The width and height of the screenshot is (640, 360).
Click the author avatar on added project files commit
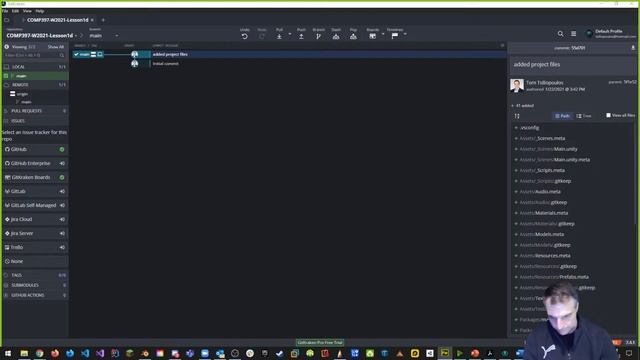click(x=135, y=54)
